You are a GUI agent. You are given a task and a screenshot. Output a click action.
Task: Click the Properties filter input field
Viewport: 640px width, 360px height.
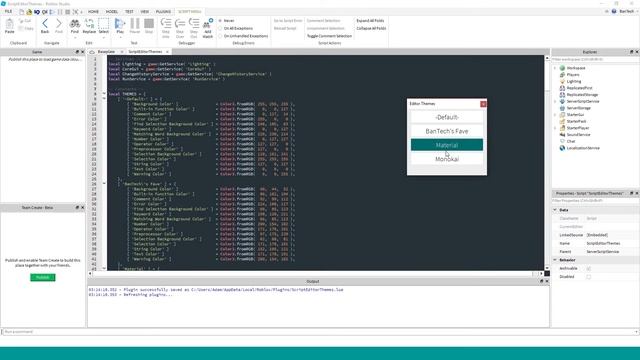pos(596,201)
